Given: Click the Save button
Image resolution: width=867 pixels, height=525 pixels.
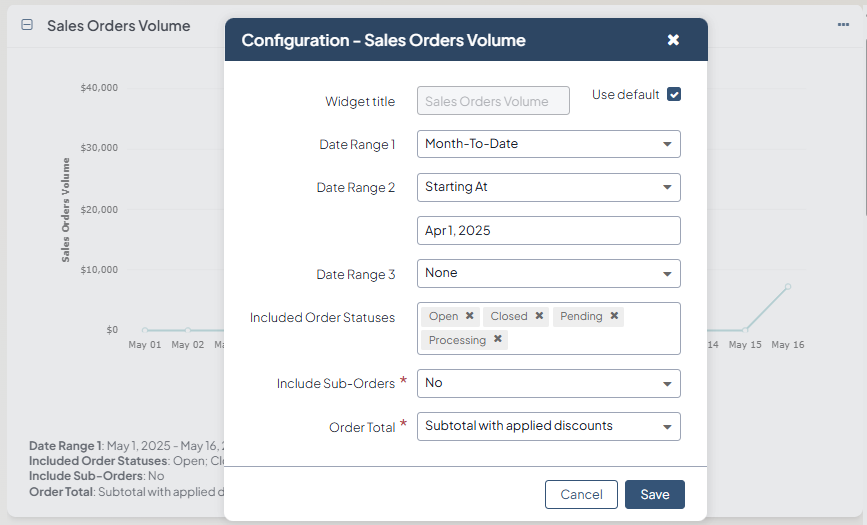Looking at the screenshot, I should (654, 494).
